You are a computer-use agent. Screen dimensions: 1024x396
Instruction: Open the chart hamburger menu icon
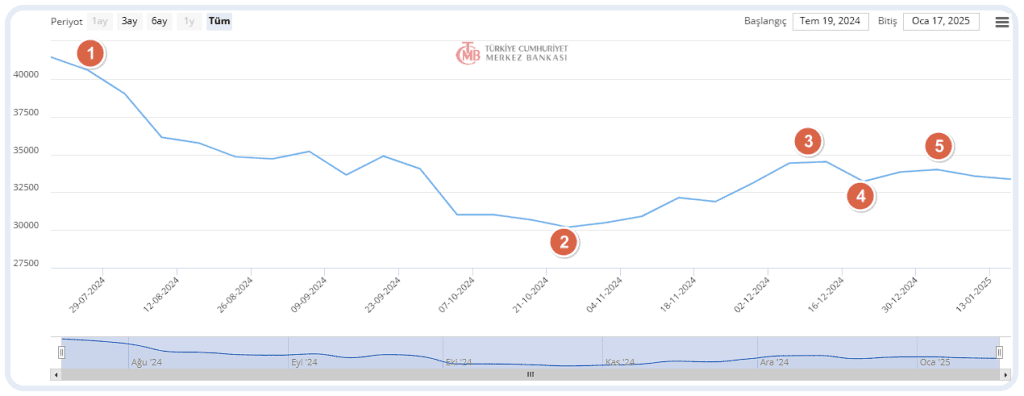[1002, 22]
